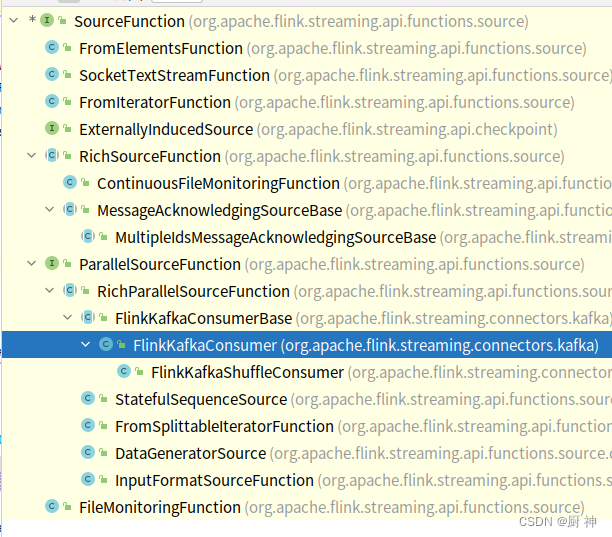Collapse the MessageAcknowledgingSourceBase node
The image size is (612, 537).
tap(50, 210)
